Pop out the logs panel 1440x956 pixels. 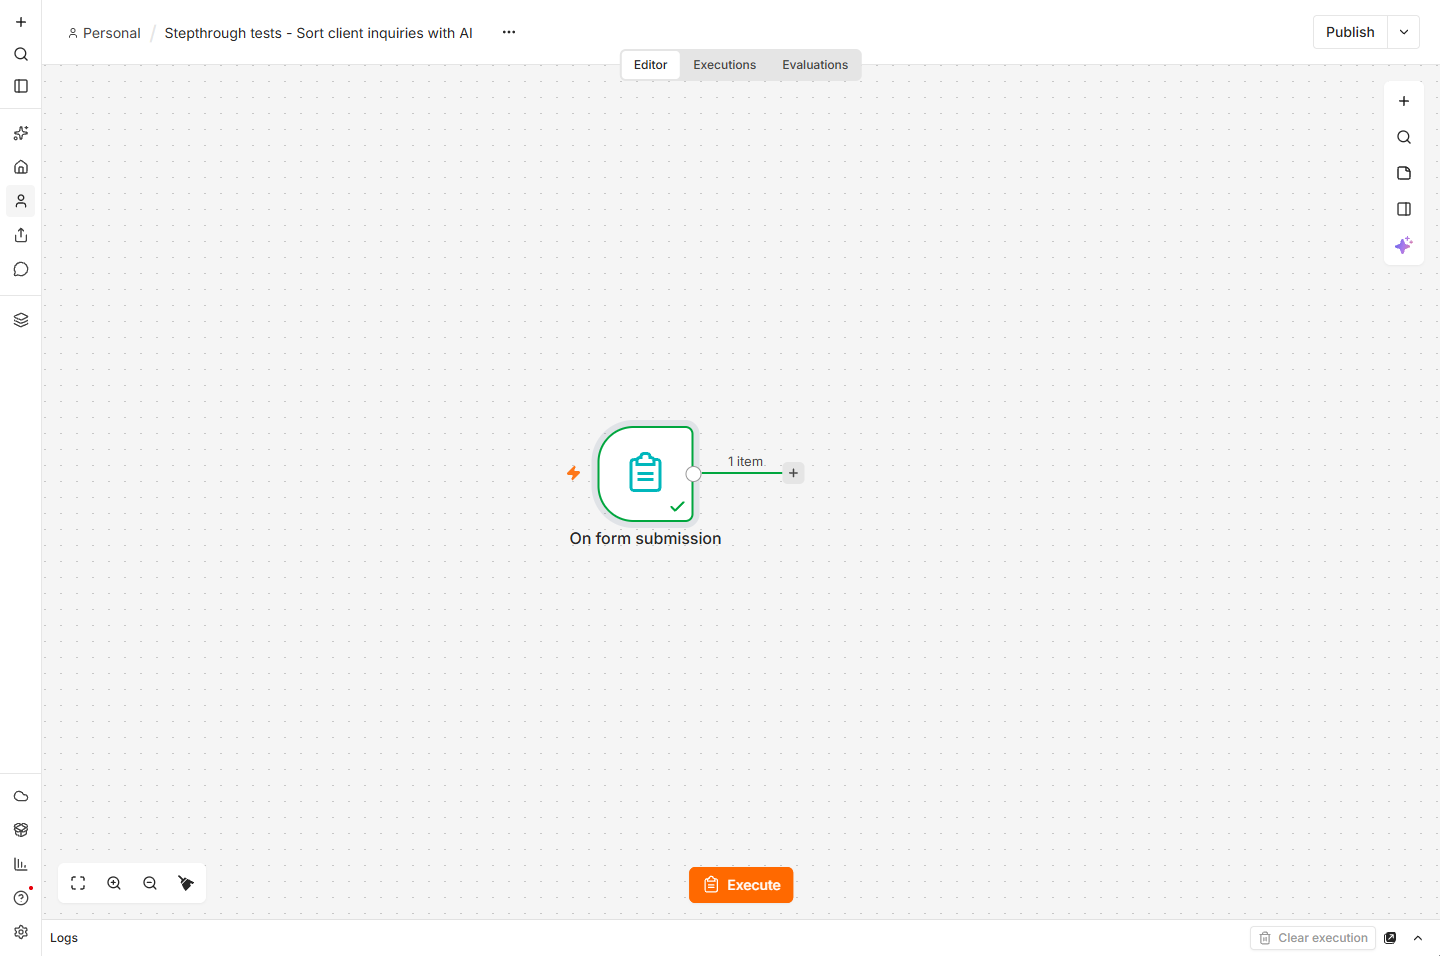(x=1390, y=938)
